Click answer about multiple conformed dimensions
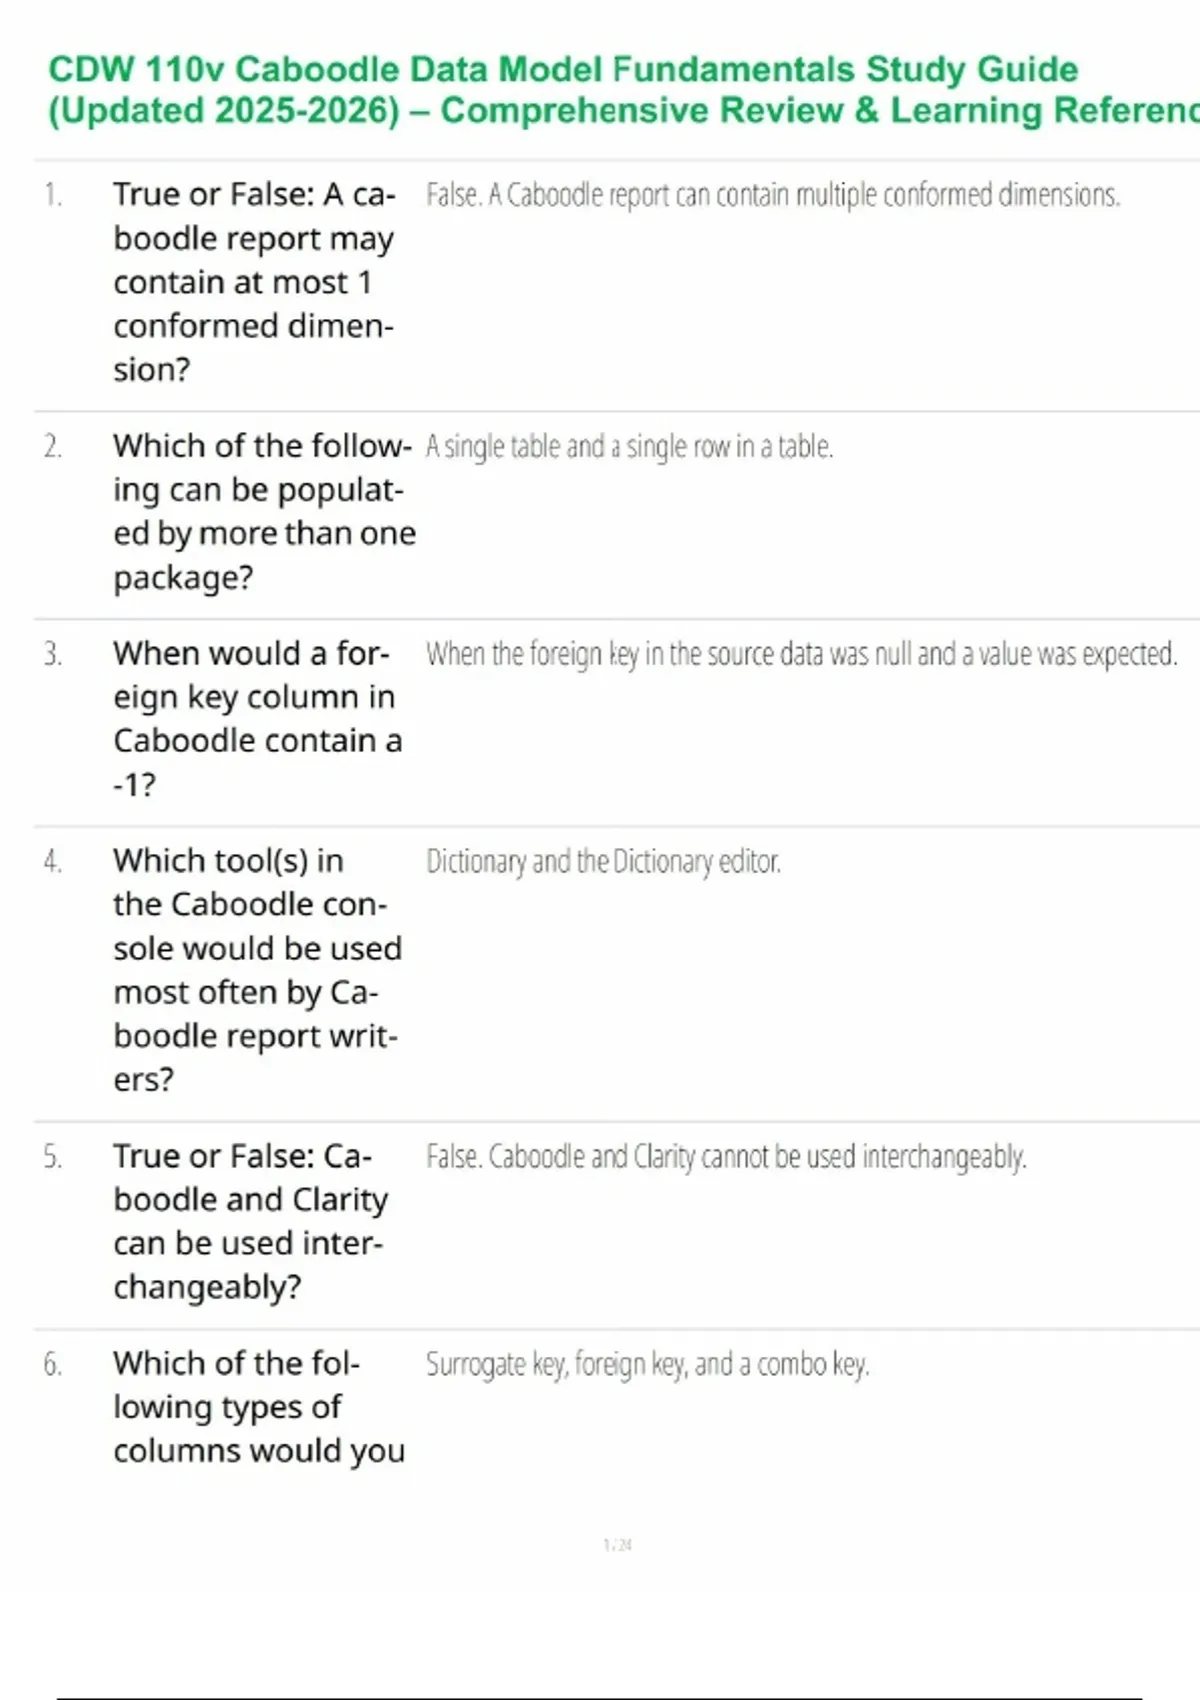This screenshot has height=1700, width=1200. (x=772, y=195)
